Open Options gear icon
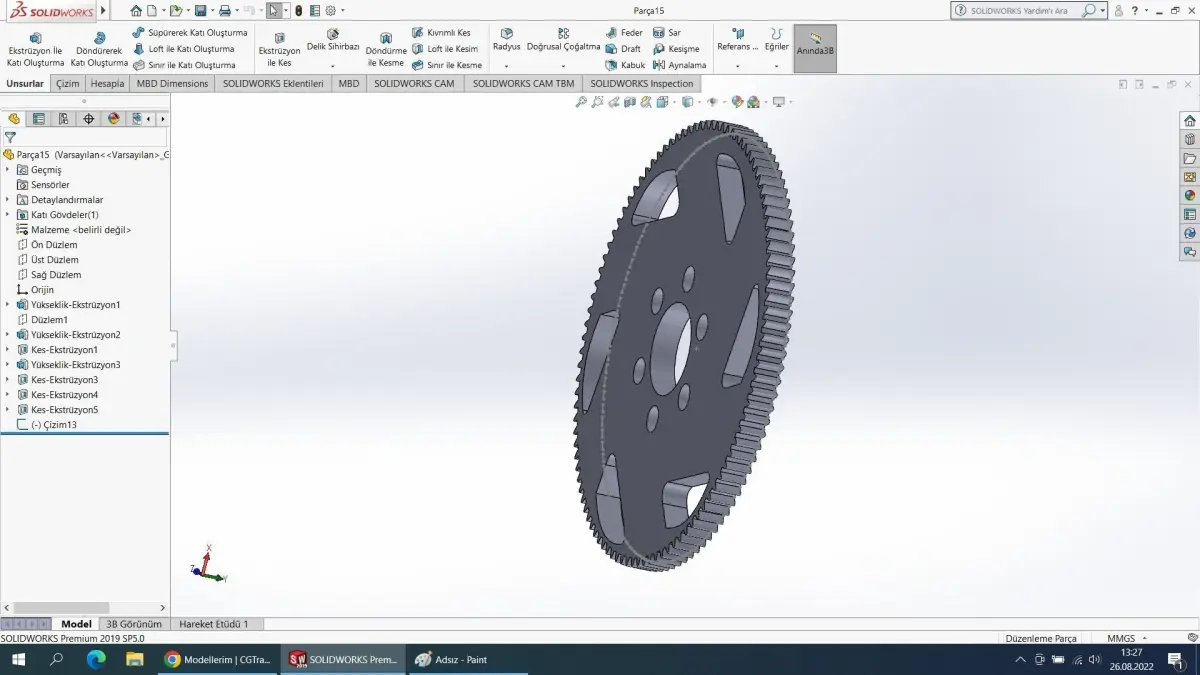The height and width of the screenshot is (675, 1200). point(330,10)
